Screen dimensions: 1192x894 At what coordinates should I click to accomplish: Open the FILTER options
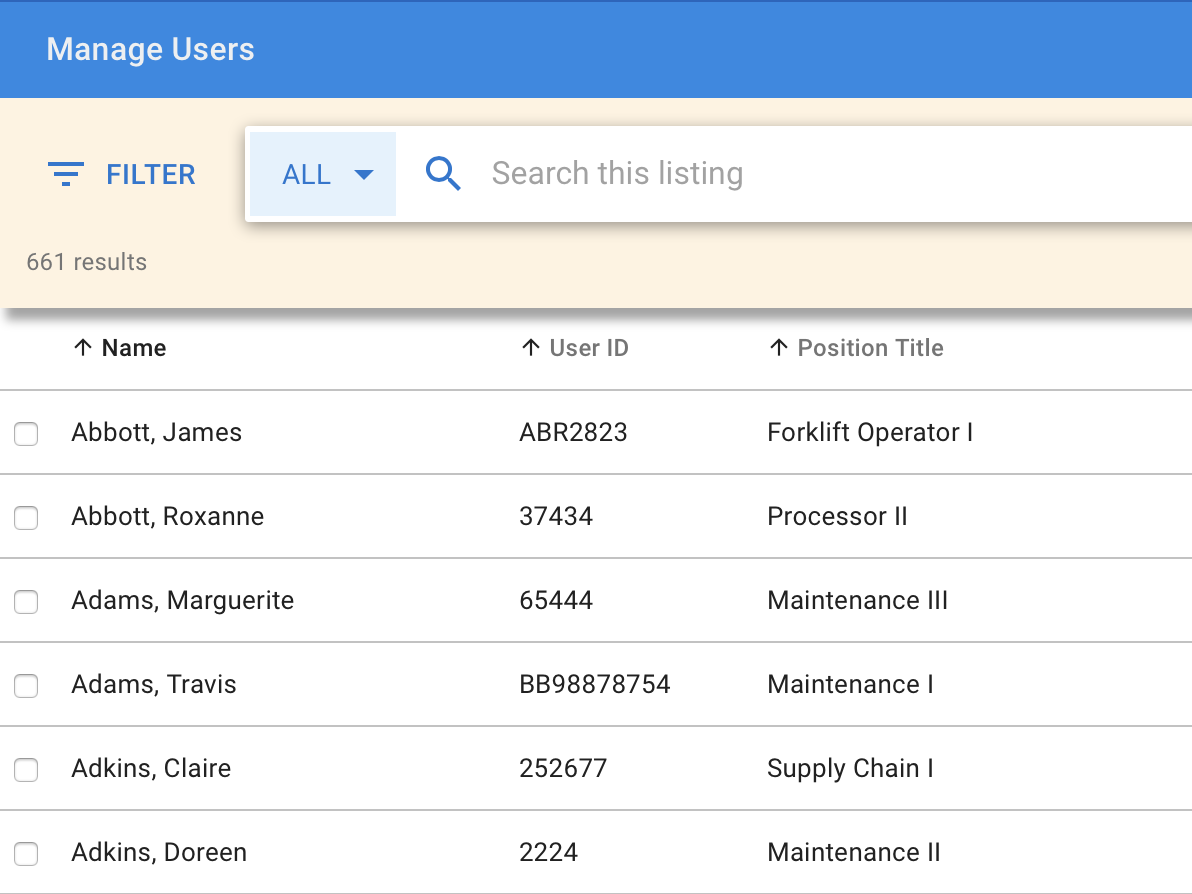pos(122,174)
